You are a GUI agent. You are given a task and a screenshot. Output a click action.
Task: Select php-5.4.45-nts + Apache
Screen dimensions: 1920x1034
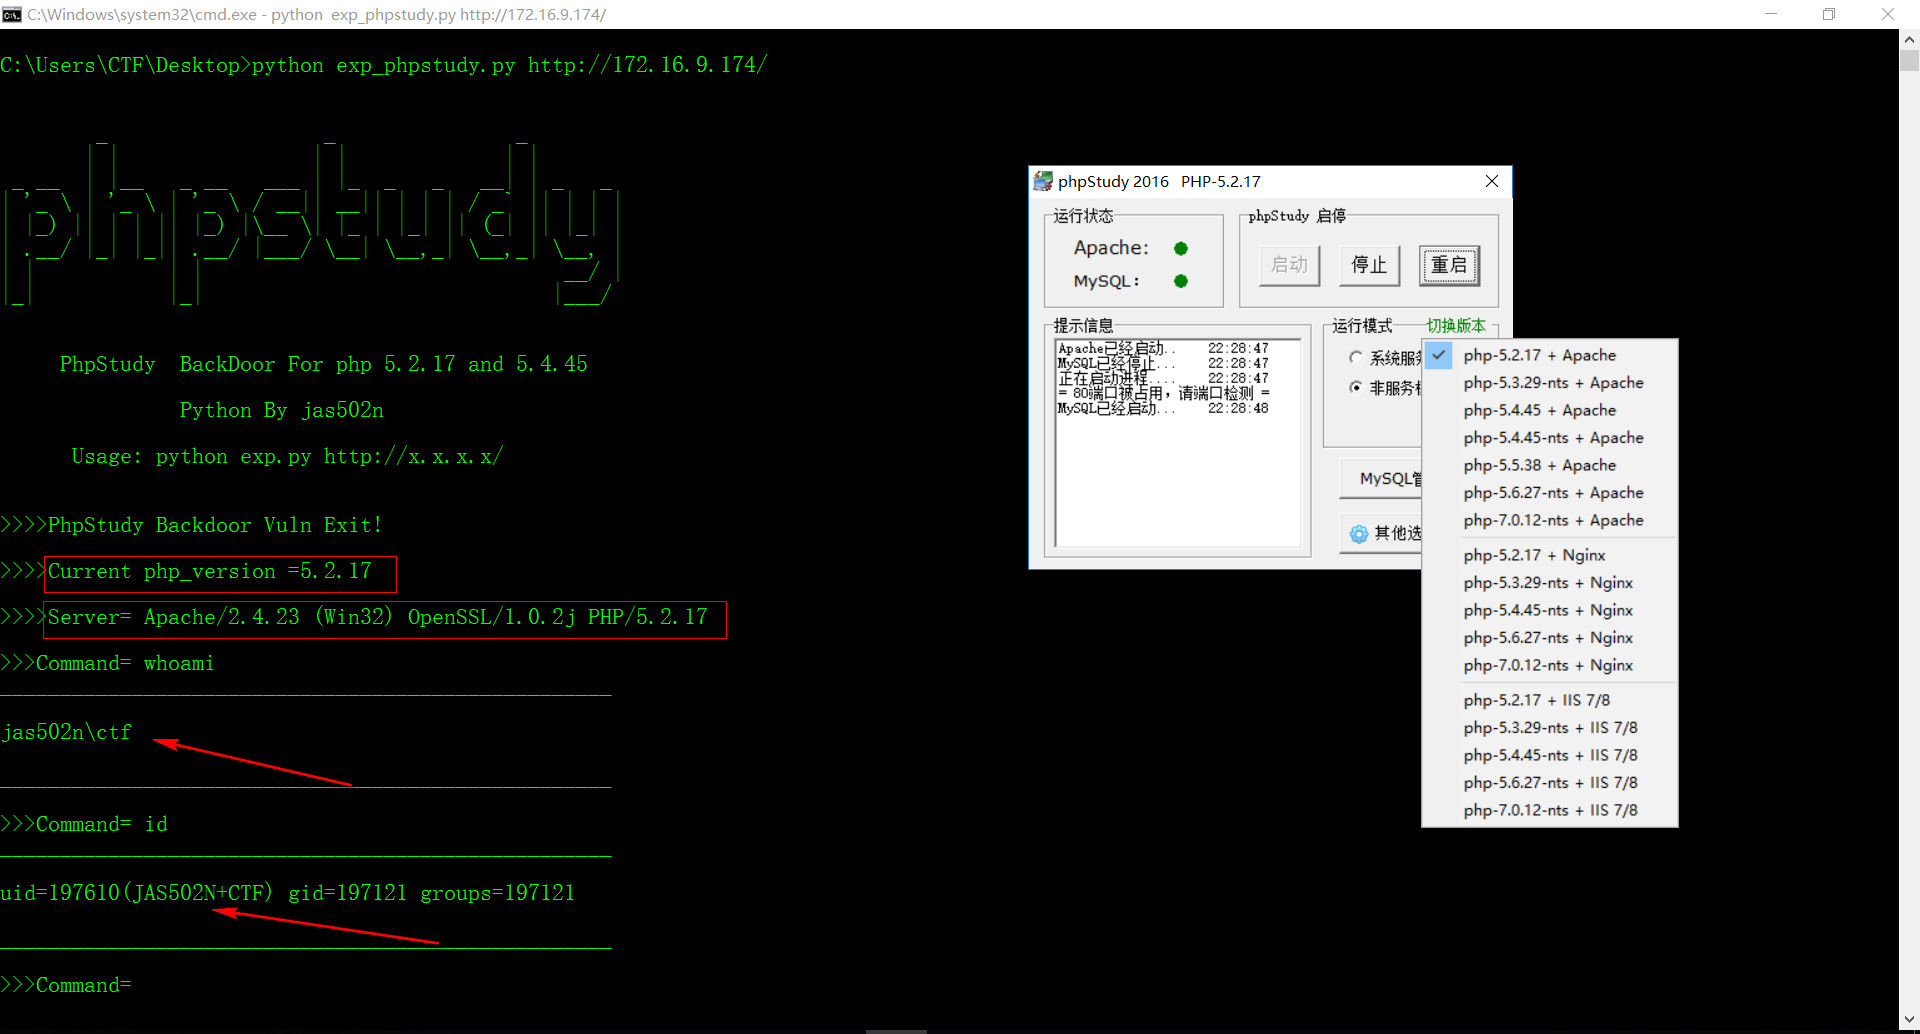(x=1550, y=438)
